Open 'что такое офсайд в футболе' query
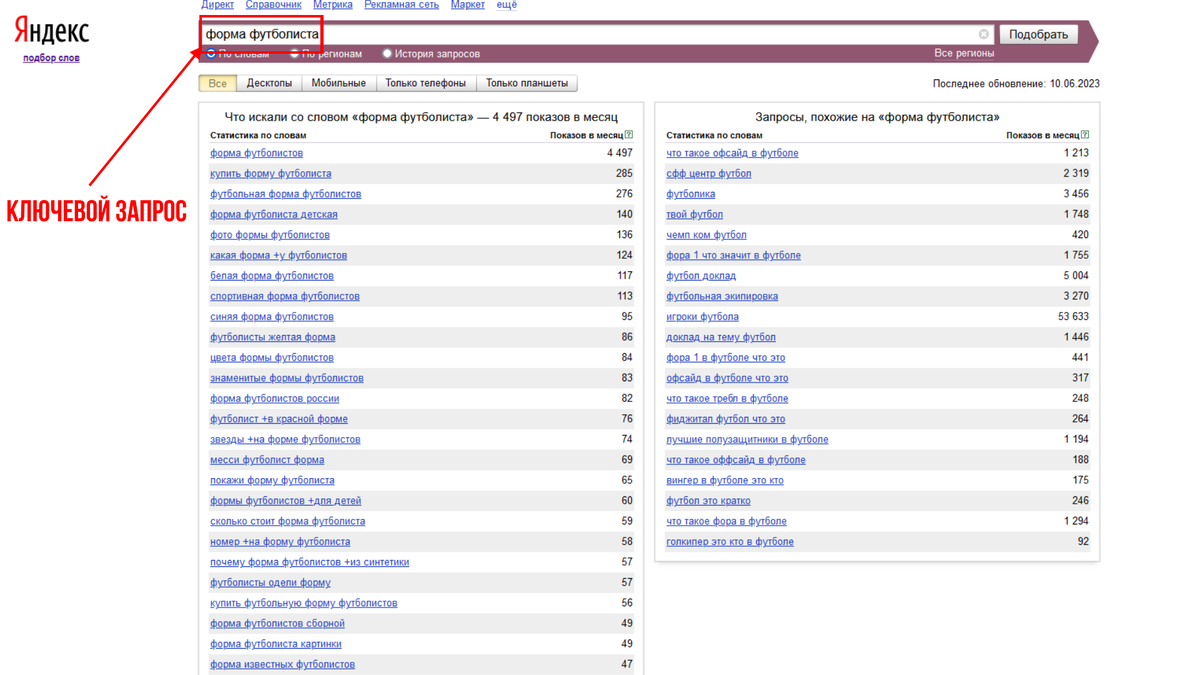The height and width of the screenshot is (675, 1200). coord(732,153)
